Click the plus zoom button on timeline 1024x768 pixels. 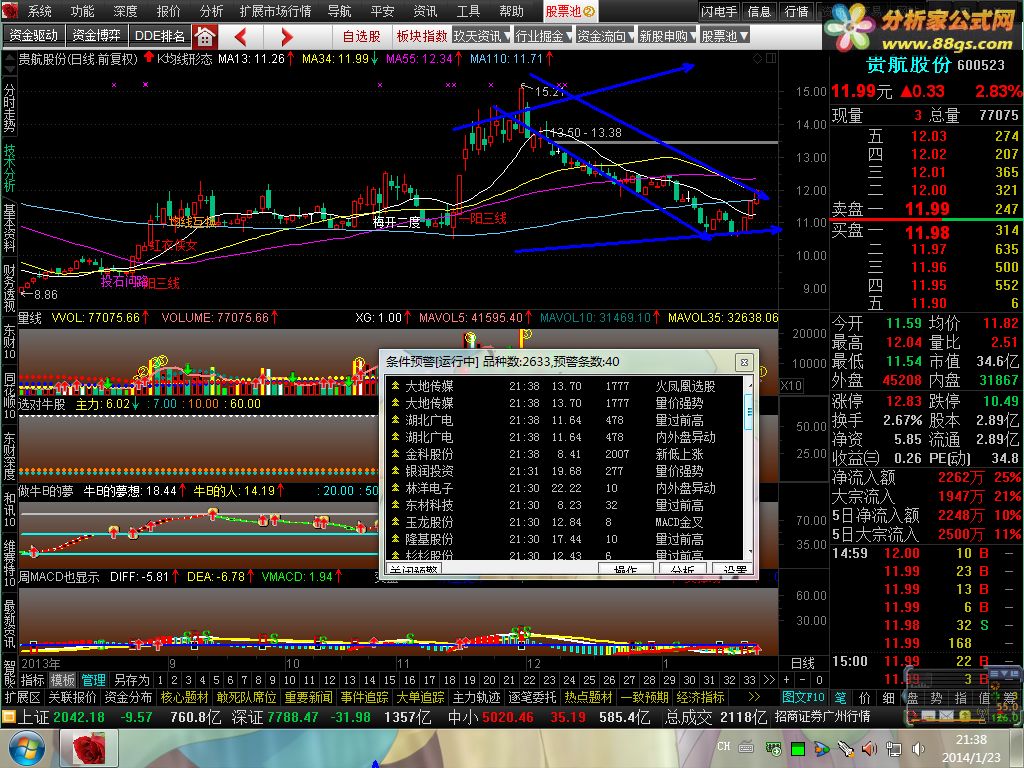point(787,680)
